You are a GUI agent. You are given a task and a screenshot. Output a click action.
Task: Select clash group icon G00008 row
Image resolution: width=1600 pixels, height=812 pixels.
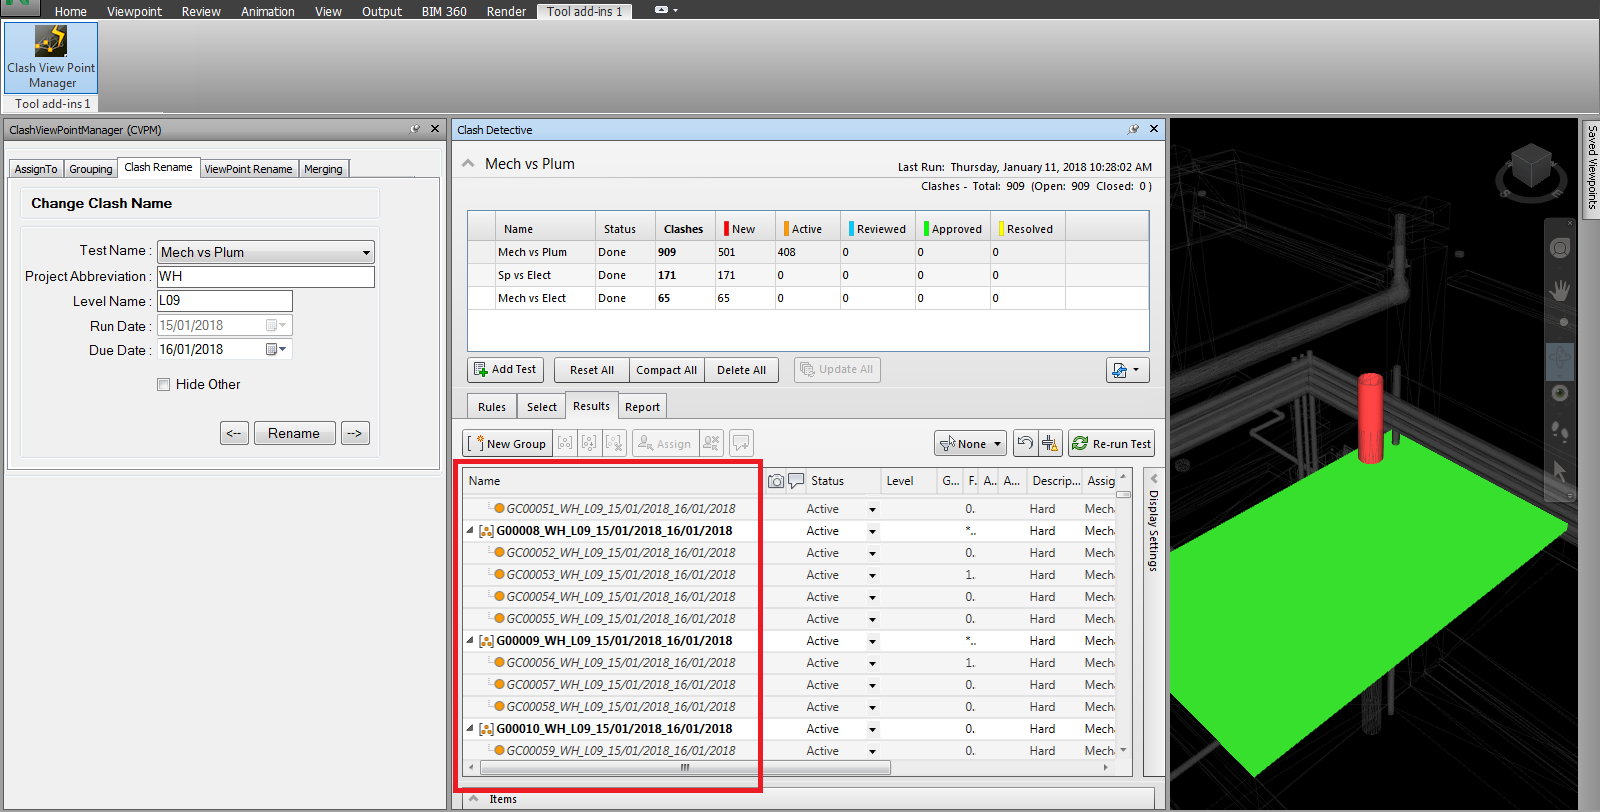(x=486, y=531)
